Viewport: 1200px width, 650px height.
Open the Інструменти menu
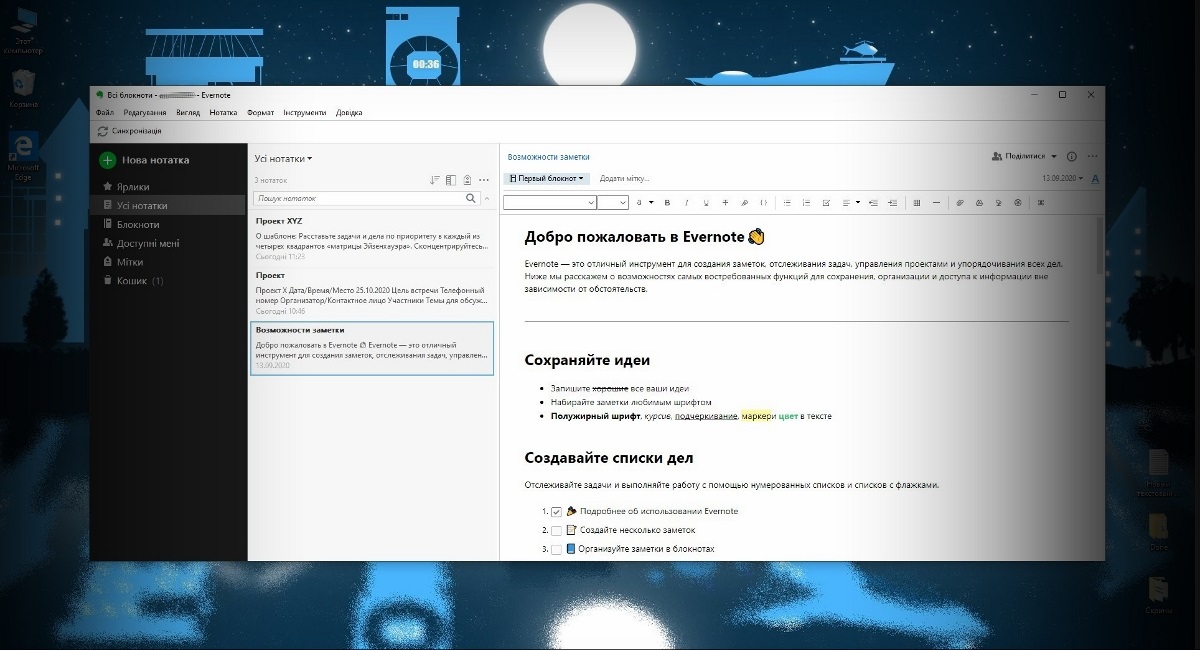pos(304,113)
